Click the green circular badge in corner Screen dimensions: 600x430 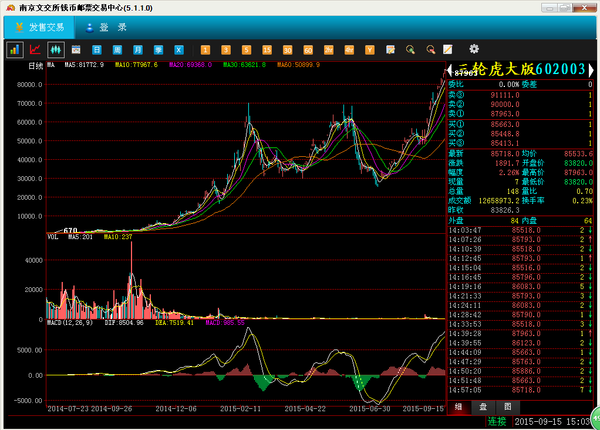[595, 418]
